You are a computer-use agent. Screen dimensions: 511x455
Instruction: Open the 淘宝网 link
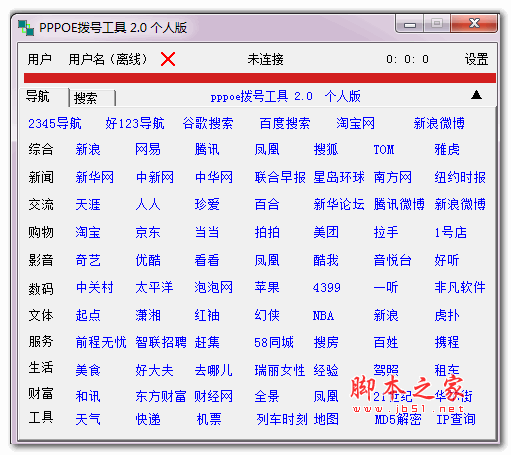tap(355, 123)
